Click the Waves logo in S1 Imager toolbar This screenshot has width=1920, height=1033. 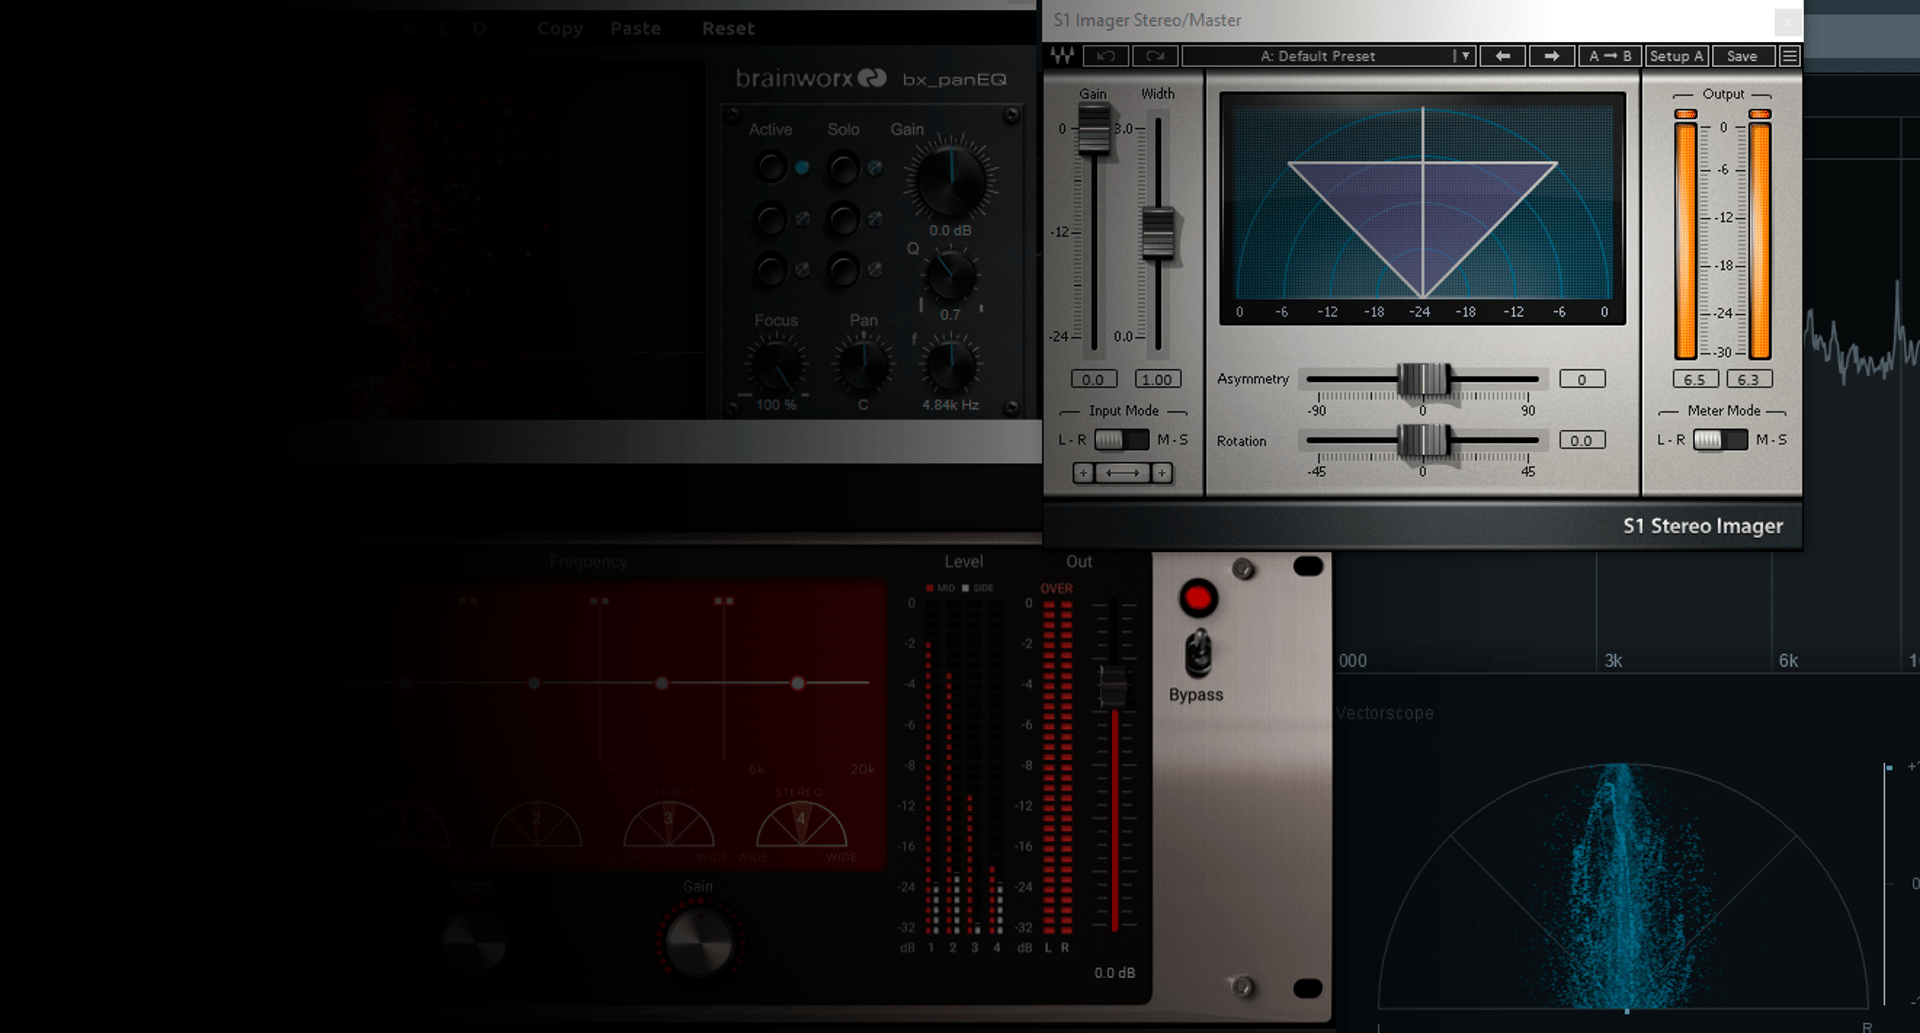(x=1062, y=56)
